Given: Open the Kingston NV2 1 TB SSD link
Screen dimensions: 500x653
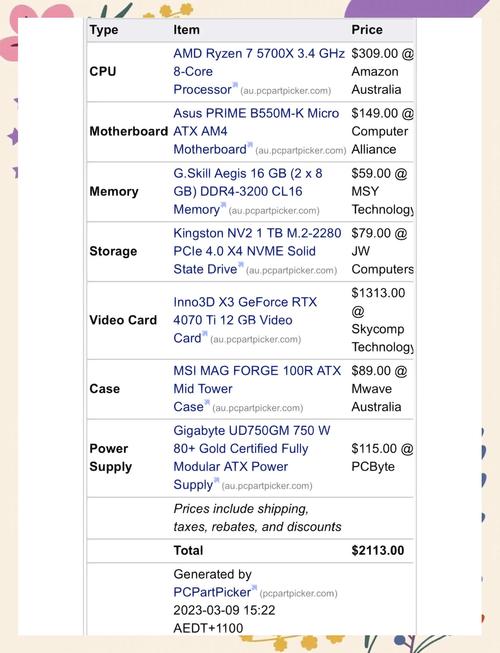Looking at the screenshot, I should pos(257,251).
